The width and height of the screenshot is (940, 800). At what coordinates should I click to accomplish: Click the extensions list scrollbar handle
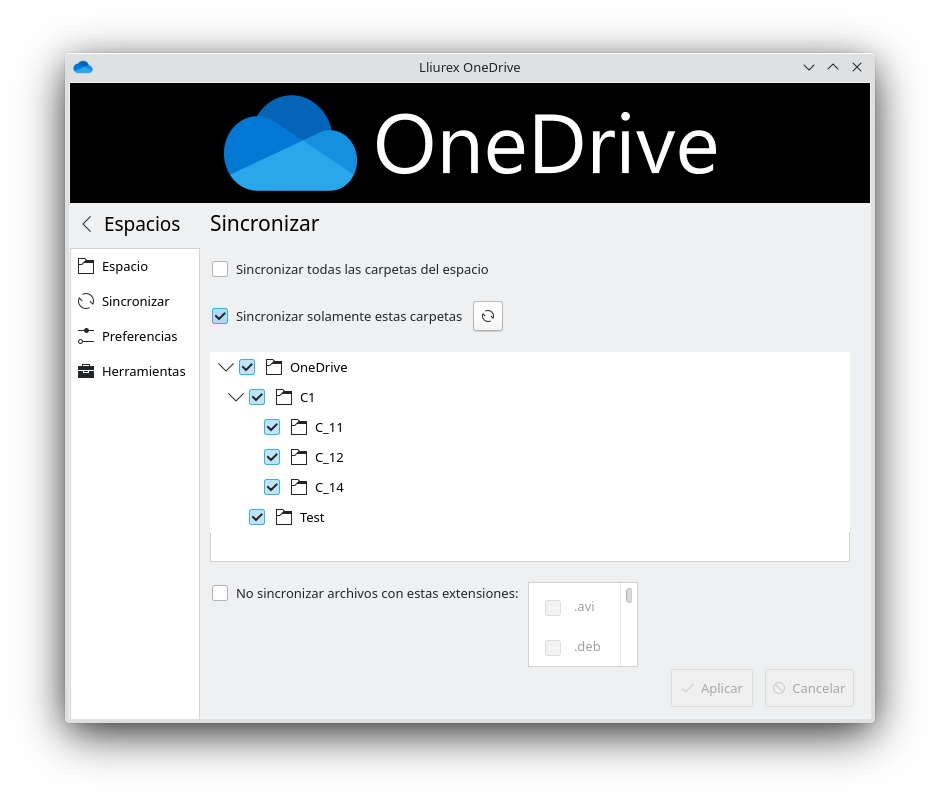629,596
